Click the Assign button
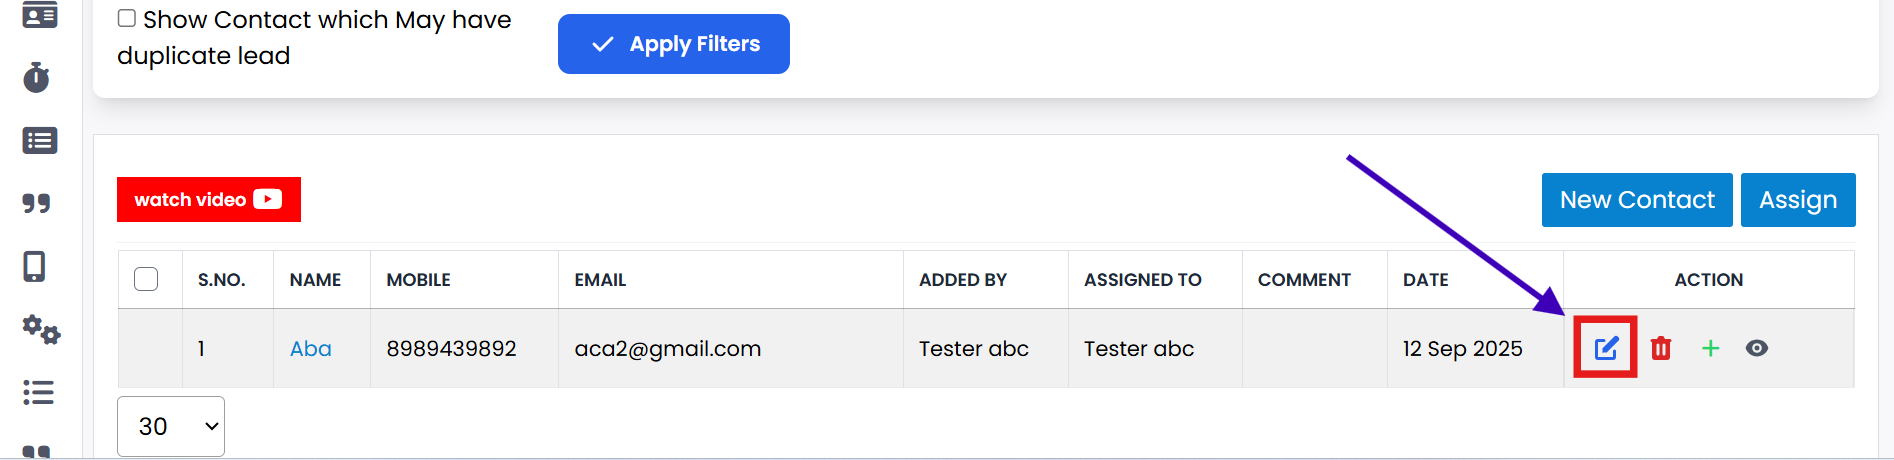The image size is (1894, 460). coord(1797,200)
